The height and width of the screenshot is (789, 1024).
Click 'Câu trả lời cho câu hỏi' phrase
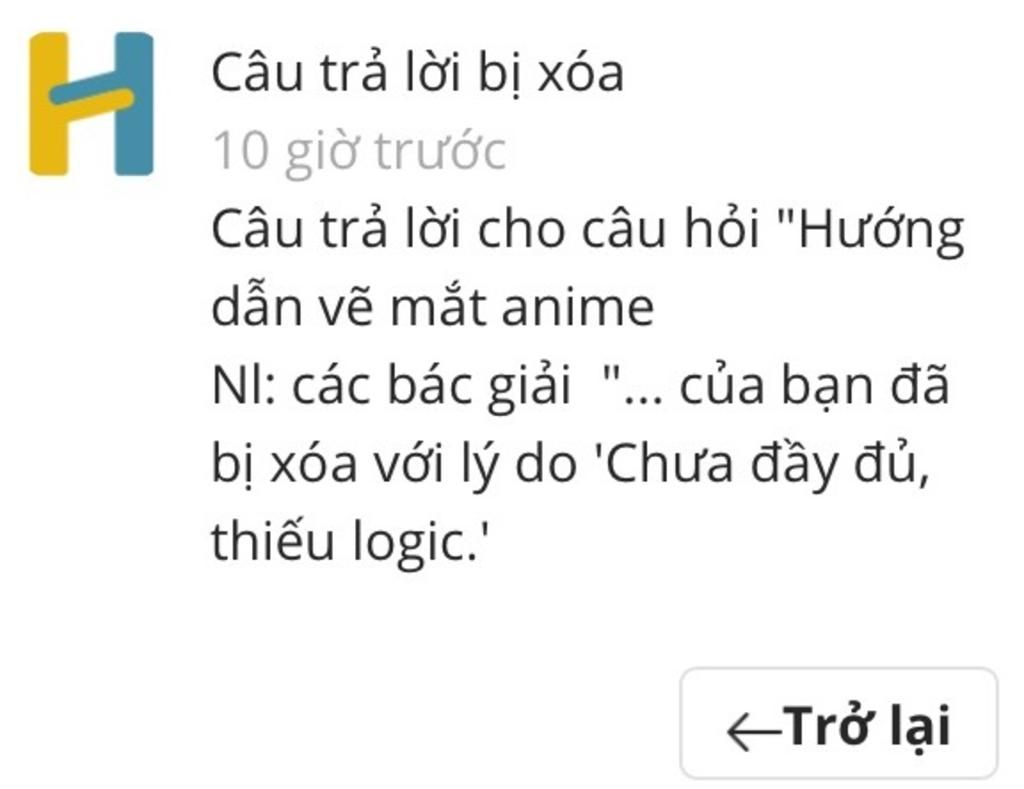(486, 230)
